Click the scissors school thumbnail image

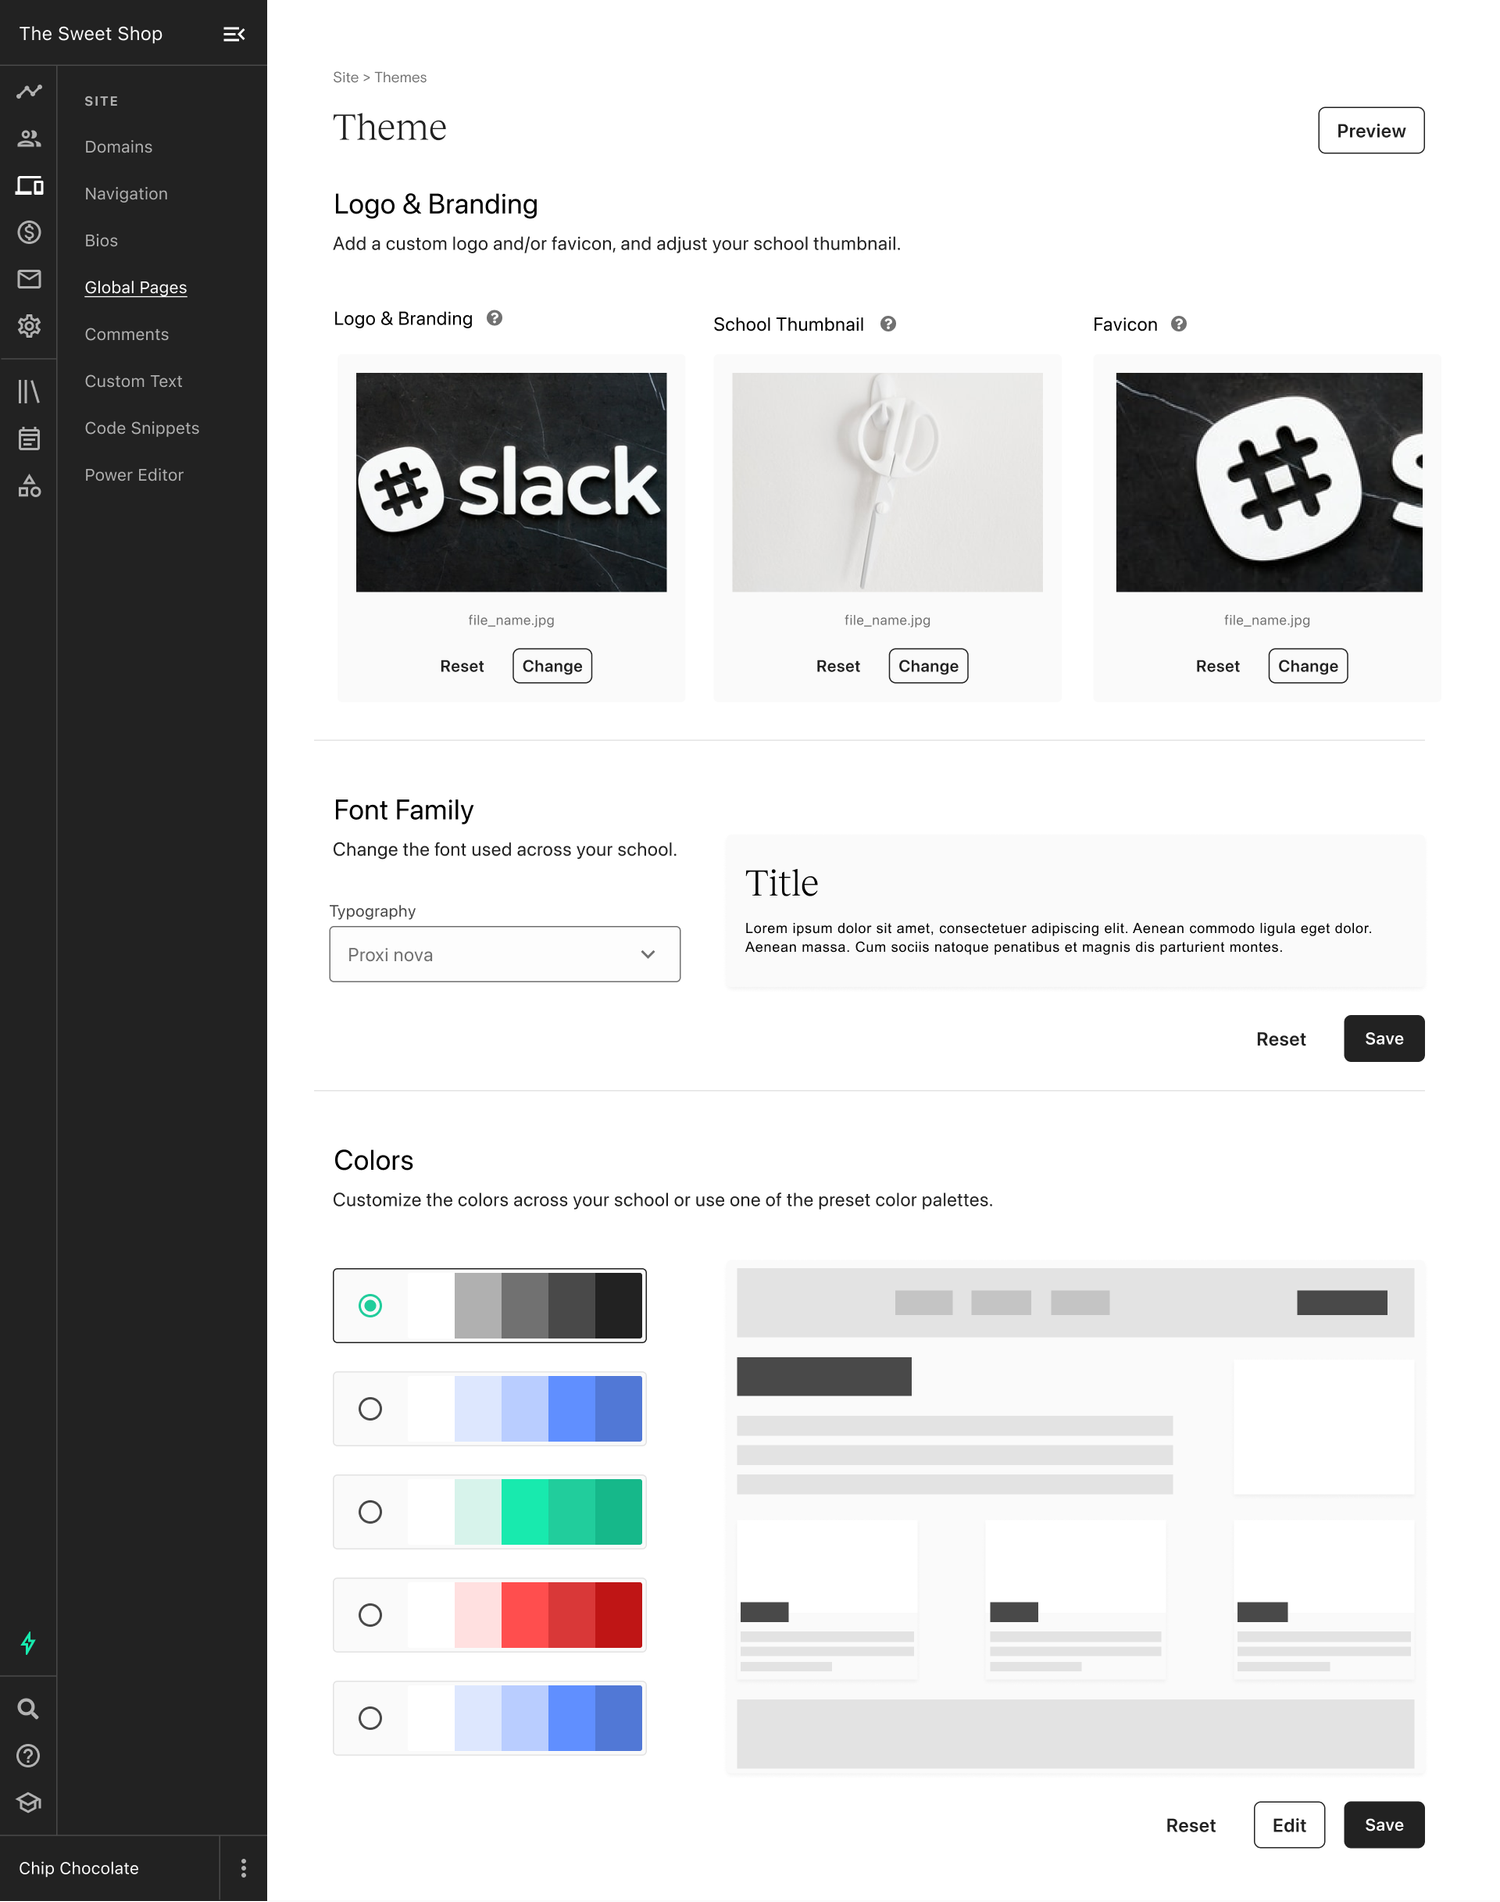click(x=887, y=482)
